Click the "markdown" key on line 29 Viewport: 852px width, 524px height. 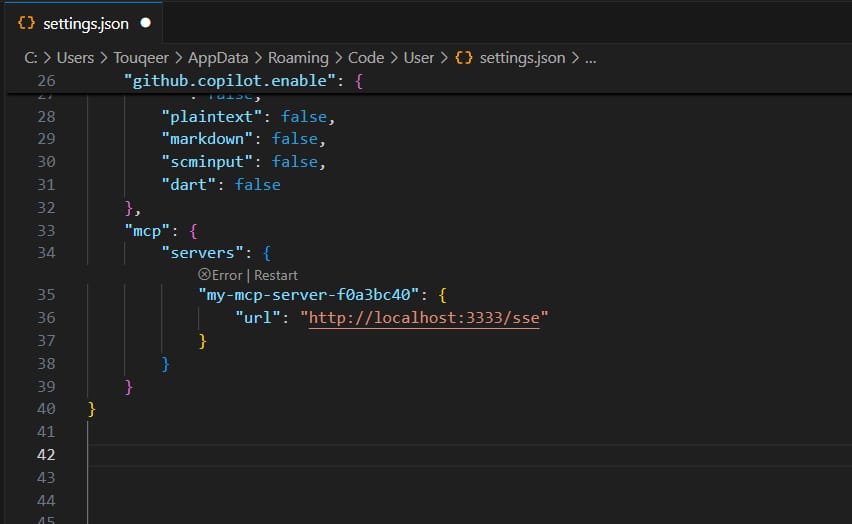pyautogui.click(x=207, y=139)
